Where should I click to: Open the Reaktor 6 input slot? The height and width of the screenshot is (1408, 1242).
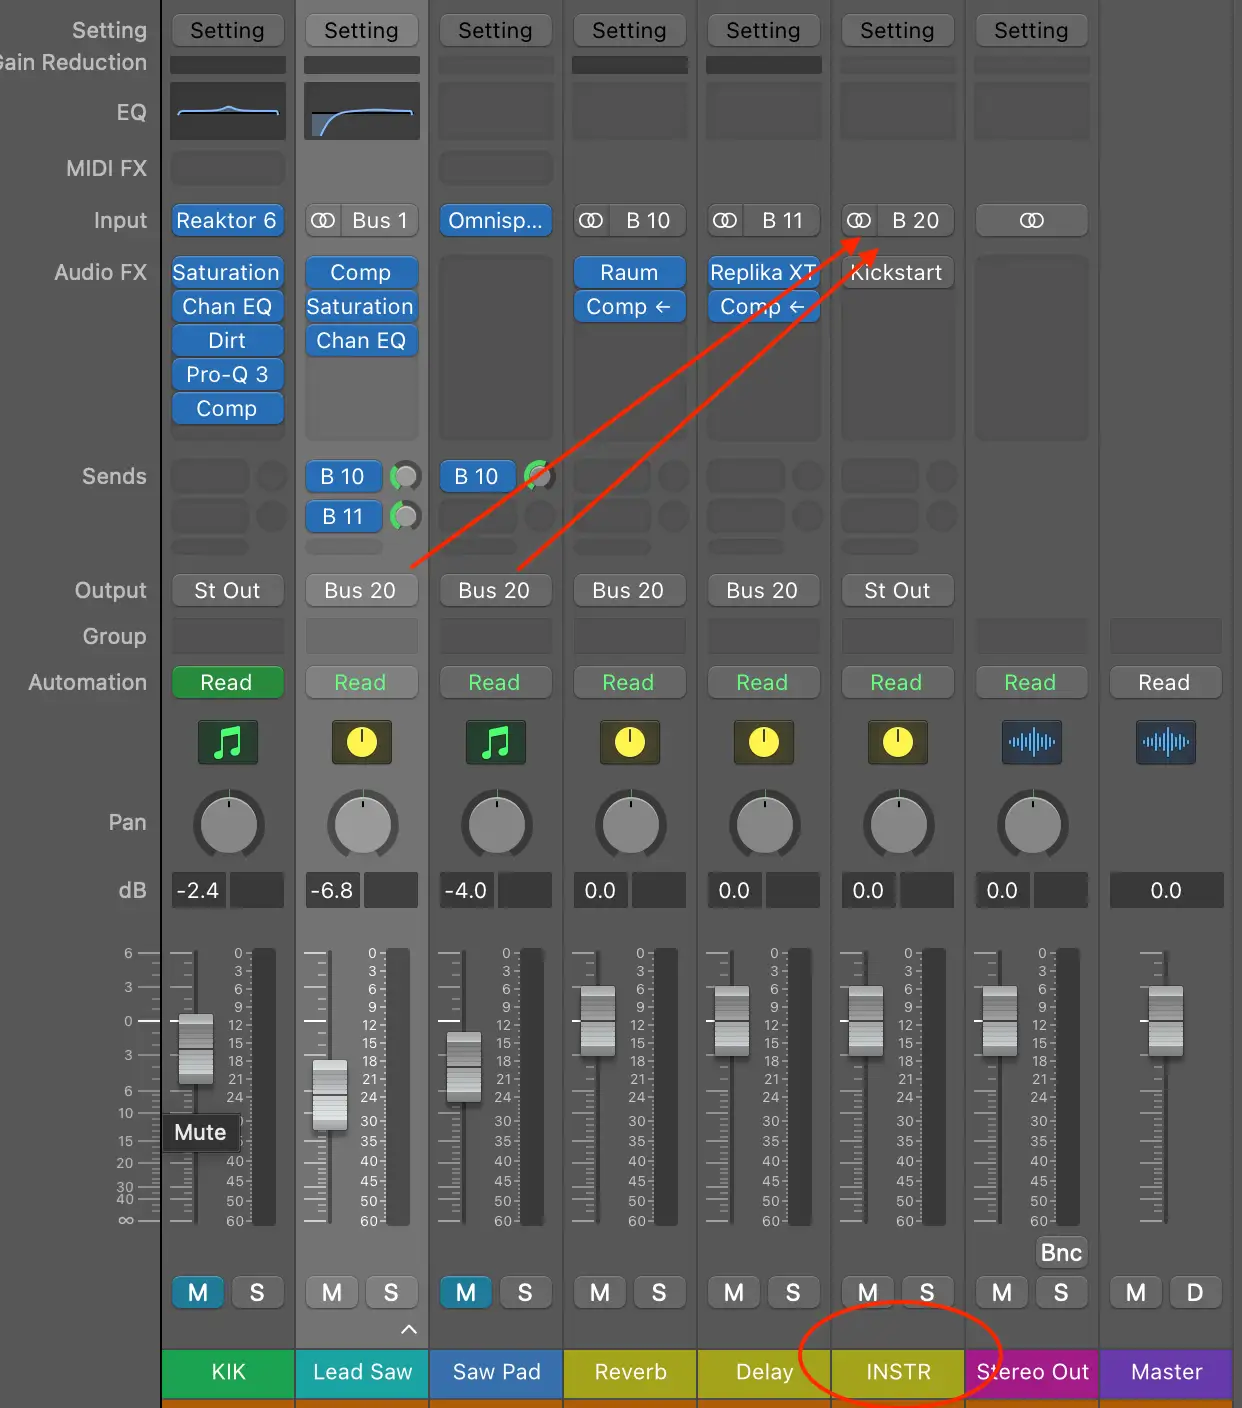[227, 220]
